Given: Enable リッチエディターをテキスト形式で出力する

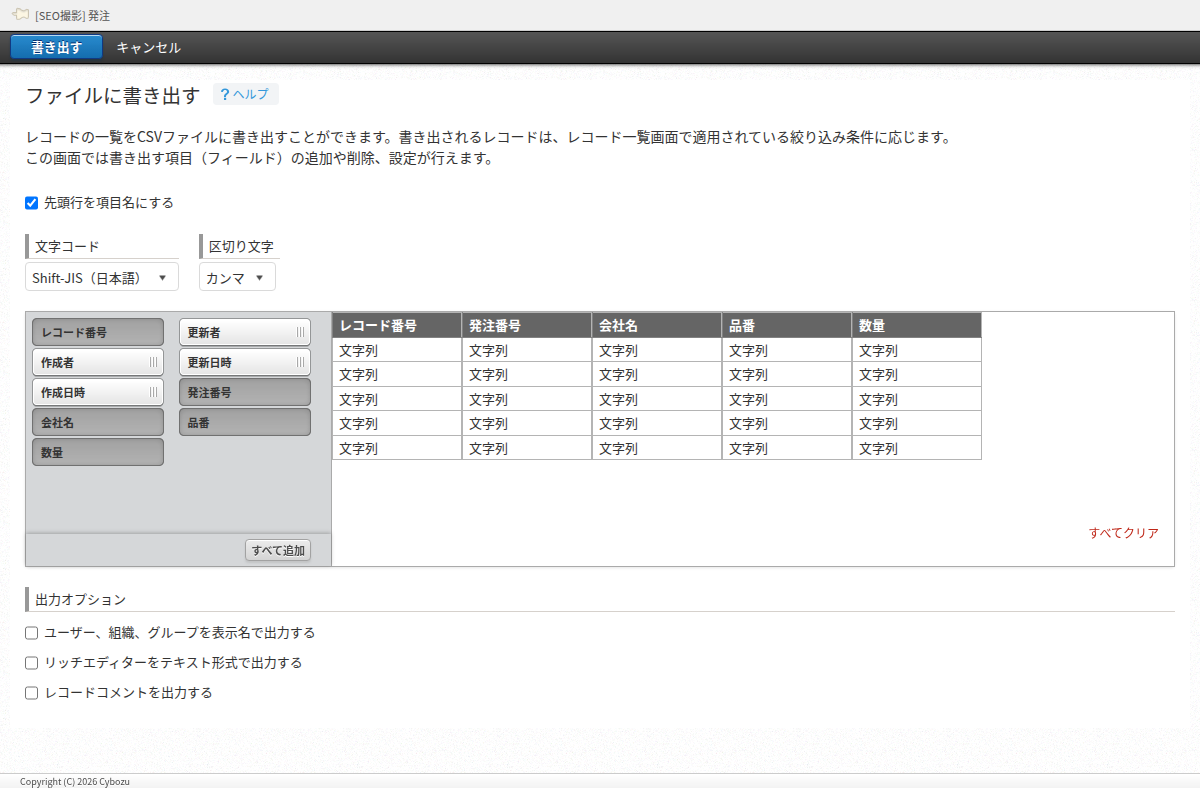Looking at the screenshot, I should click(32, 663).
